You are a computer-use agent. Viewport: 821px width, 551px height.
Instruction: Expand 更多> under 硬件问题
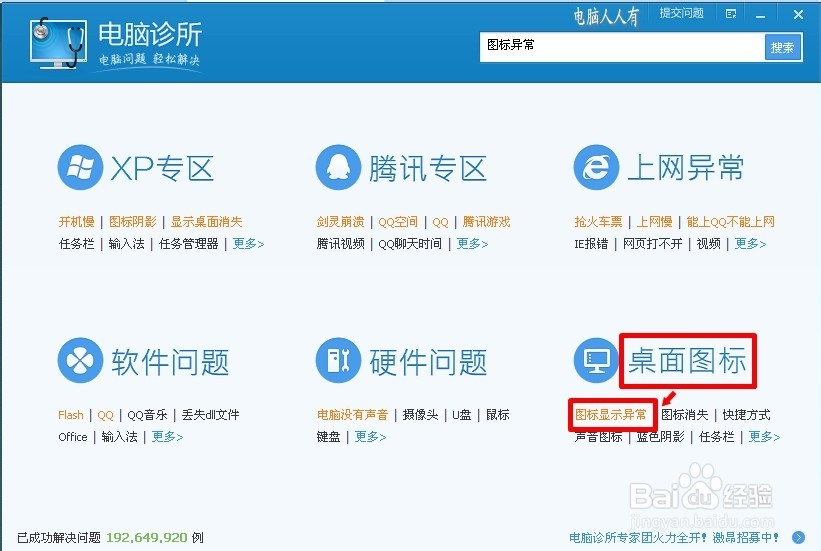[370, 437]
